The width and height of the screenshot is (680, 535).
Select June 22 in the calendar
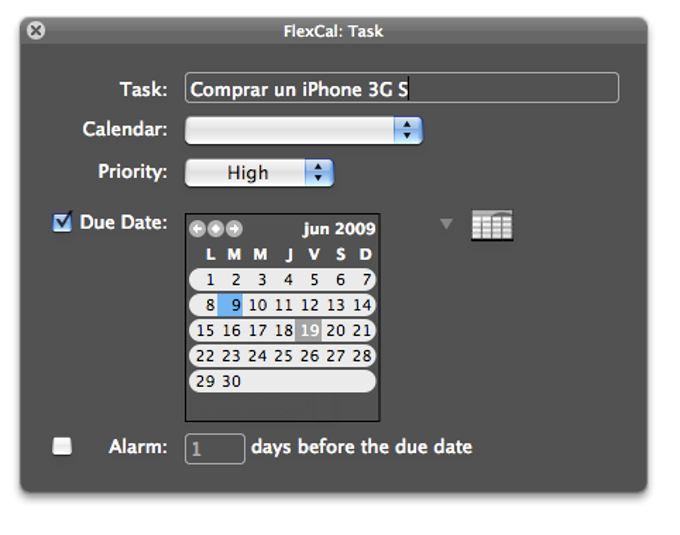click(205, 356)
